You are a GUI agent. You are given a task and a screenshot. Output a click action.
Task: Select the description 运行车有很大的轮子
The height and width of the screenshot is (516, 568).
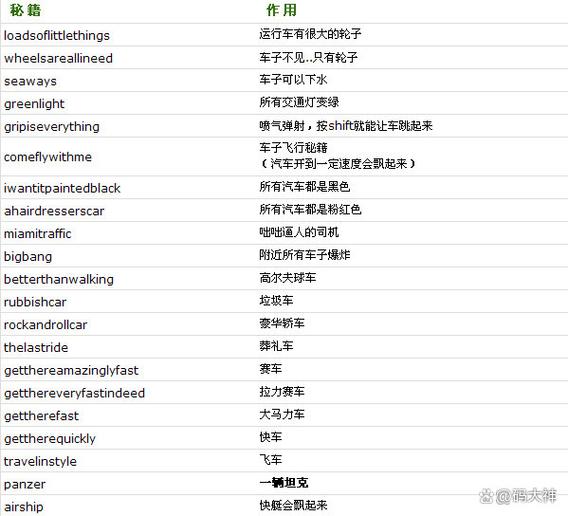point(310,34)
